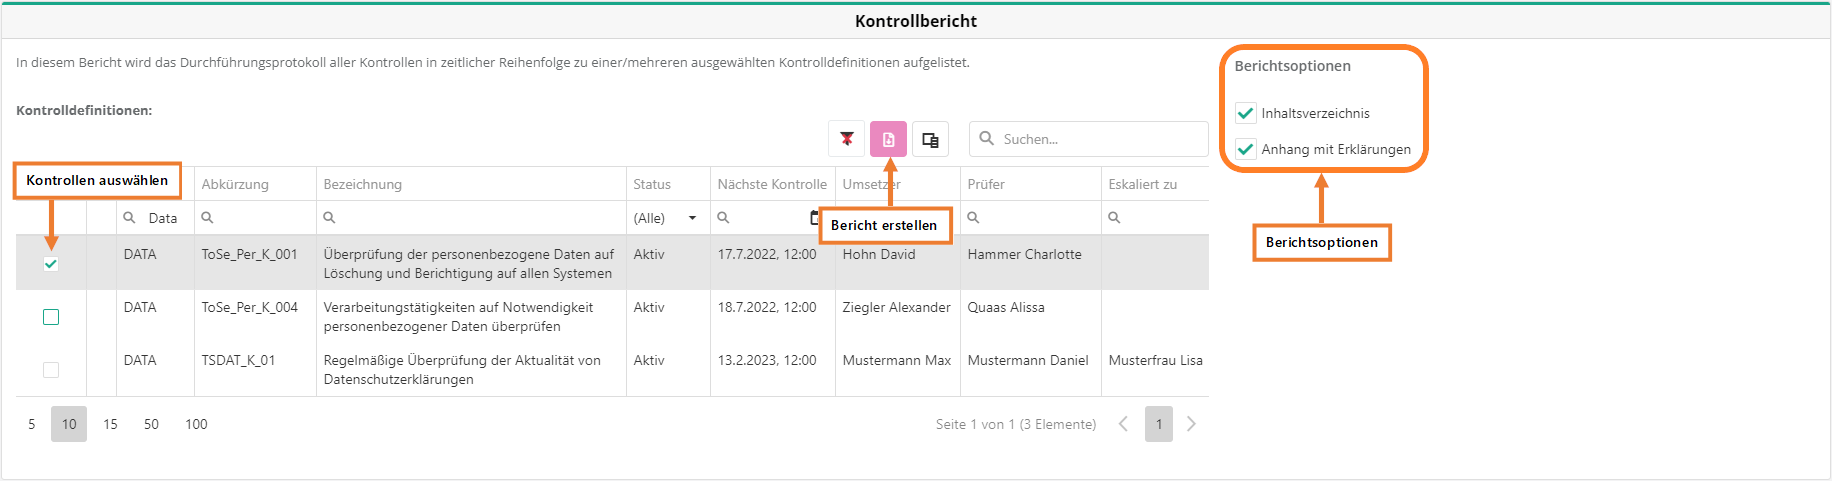Go to previous page arrow

(1123, 424)
